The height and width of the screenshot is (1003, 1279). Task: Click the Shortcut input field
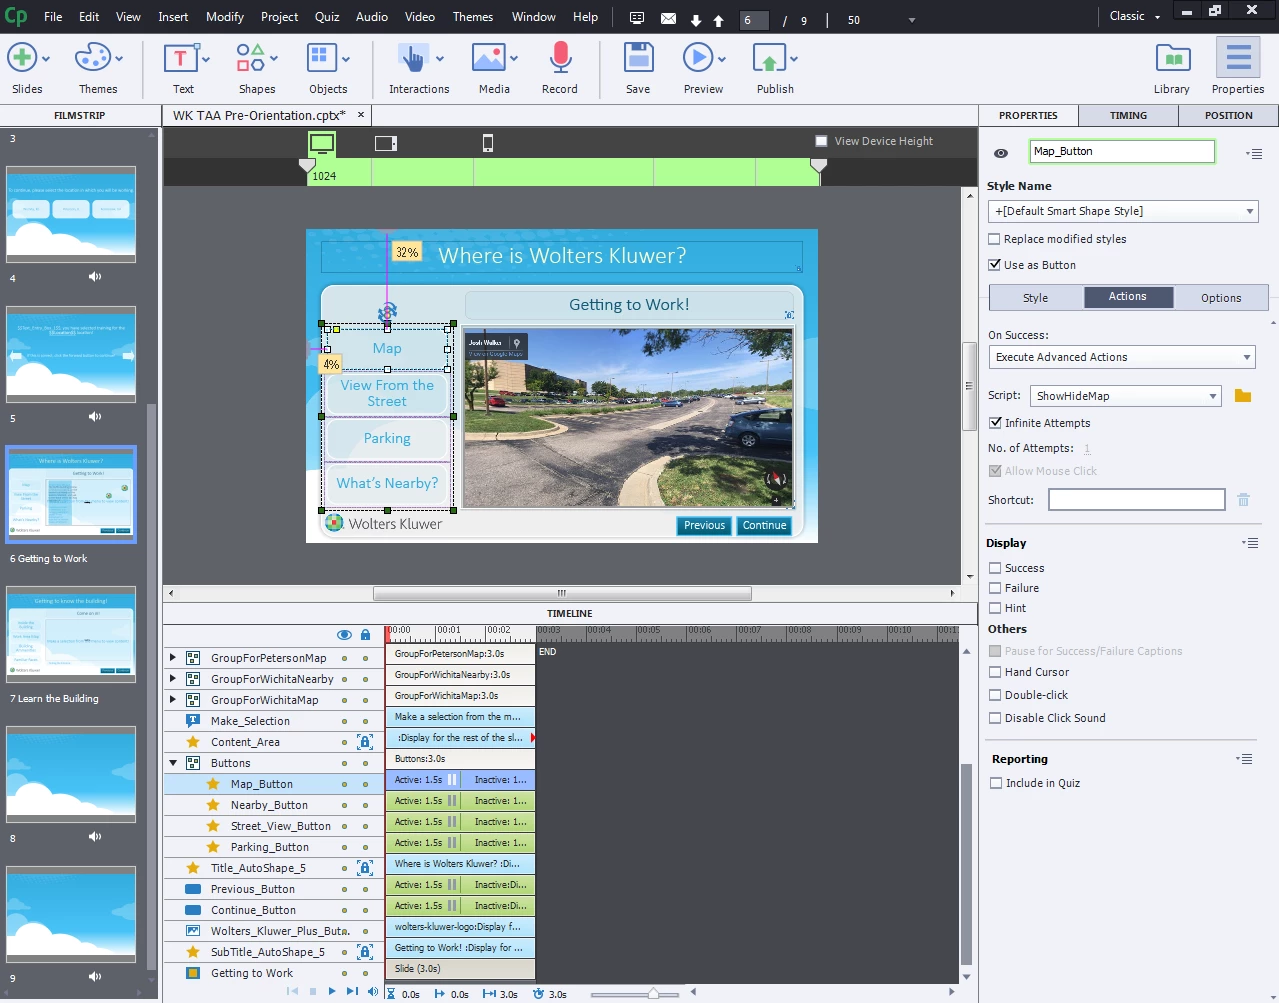click(1136, 500)
